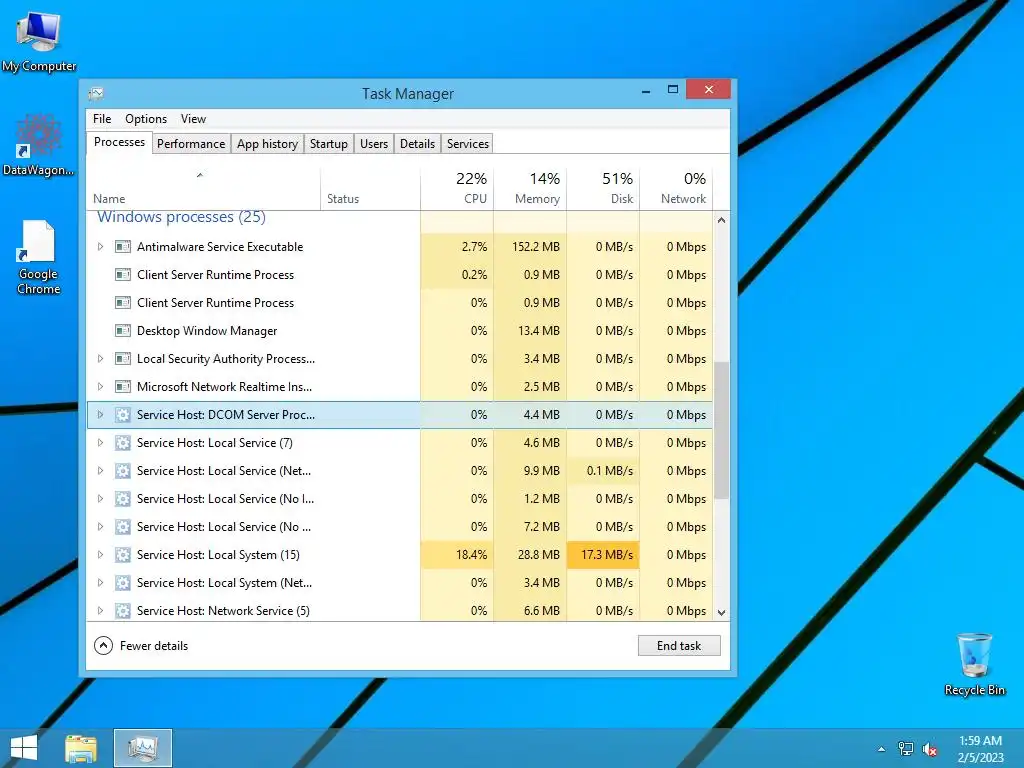Expand Service Host: DCOM Server Process row
The height and width of the screenshot is (768, 1024).
pyautogui.click(x=101, y=415)
